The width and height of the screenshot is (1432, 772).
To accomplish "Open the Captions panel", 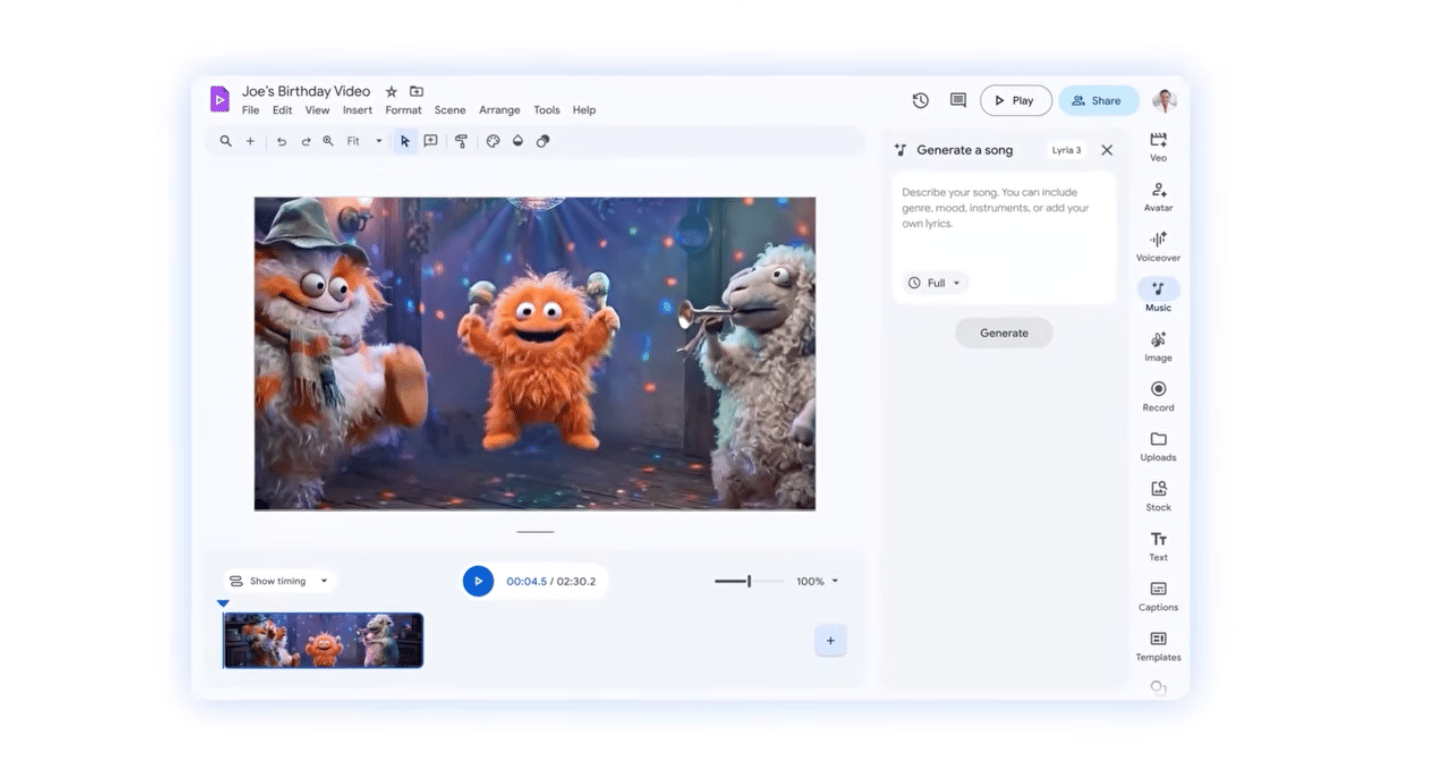I will [x=1158, y=595].
